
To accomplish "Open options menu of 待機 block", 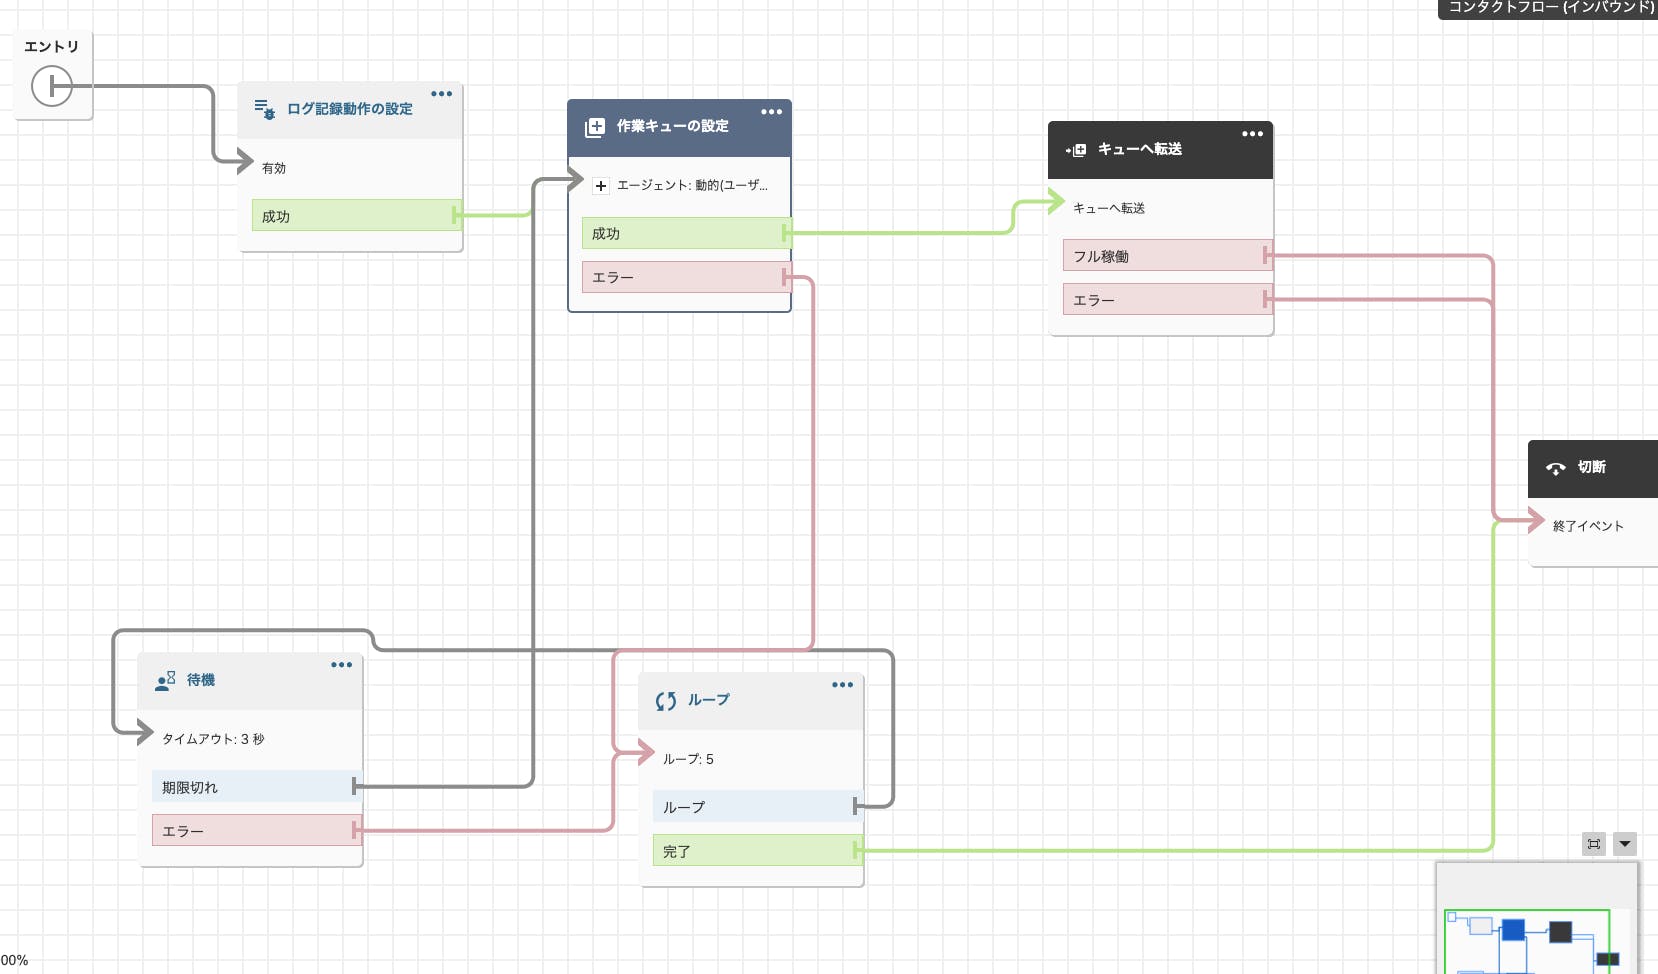I will (341, 665).
